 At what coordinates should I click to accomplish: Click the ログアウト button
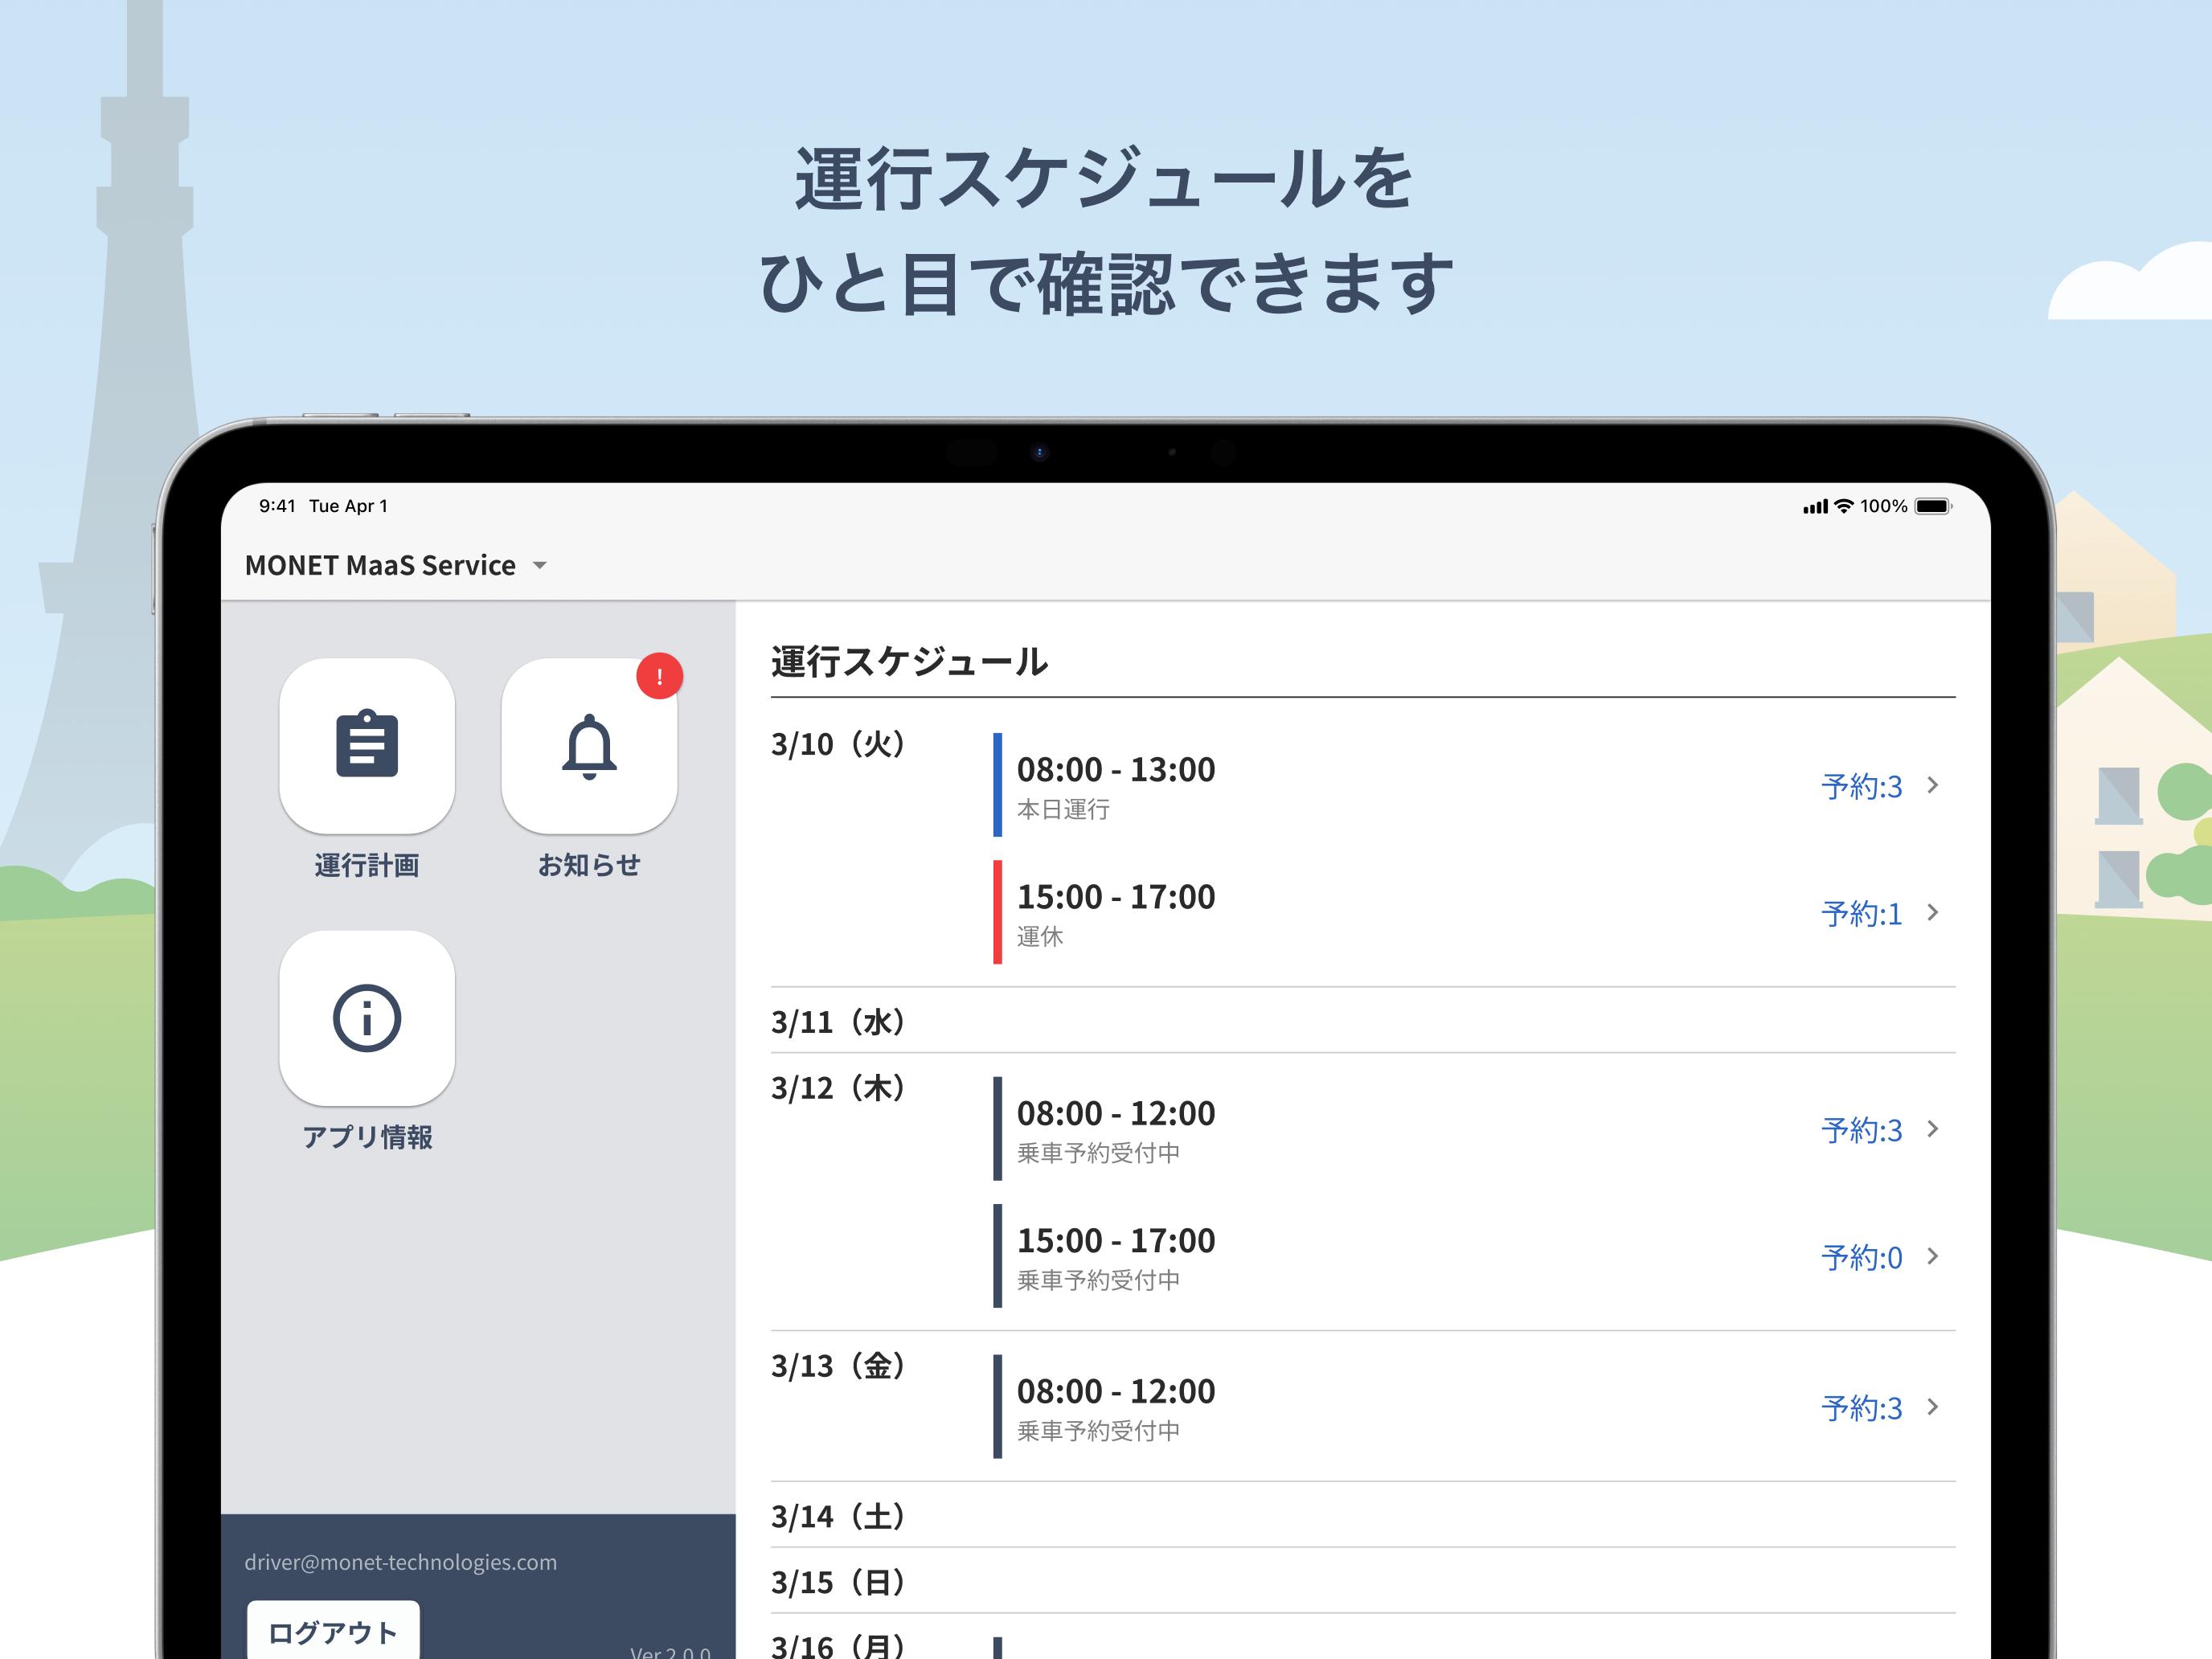333,1632
